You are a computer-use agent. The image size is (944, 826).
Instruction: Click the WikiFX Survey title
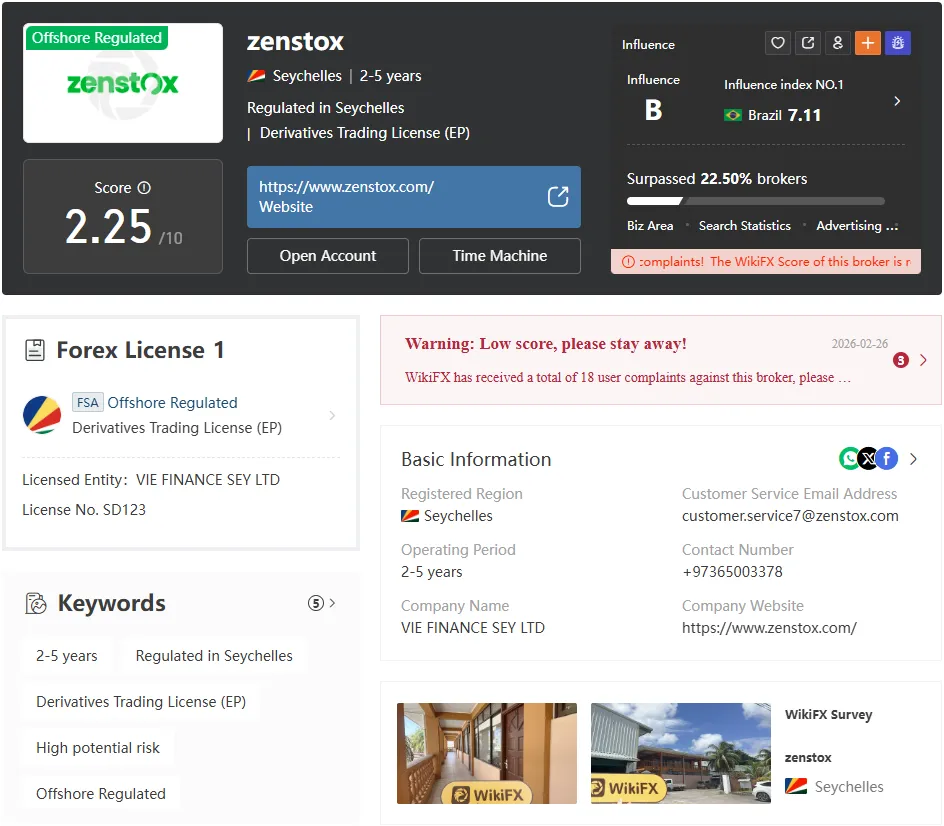click(x=828, y=715)
